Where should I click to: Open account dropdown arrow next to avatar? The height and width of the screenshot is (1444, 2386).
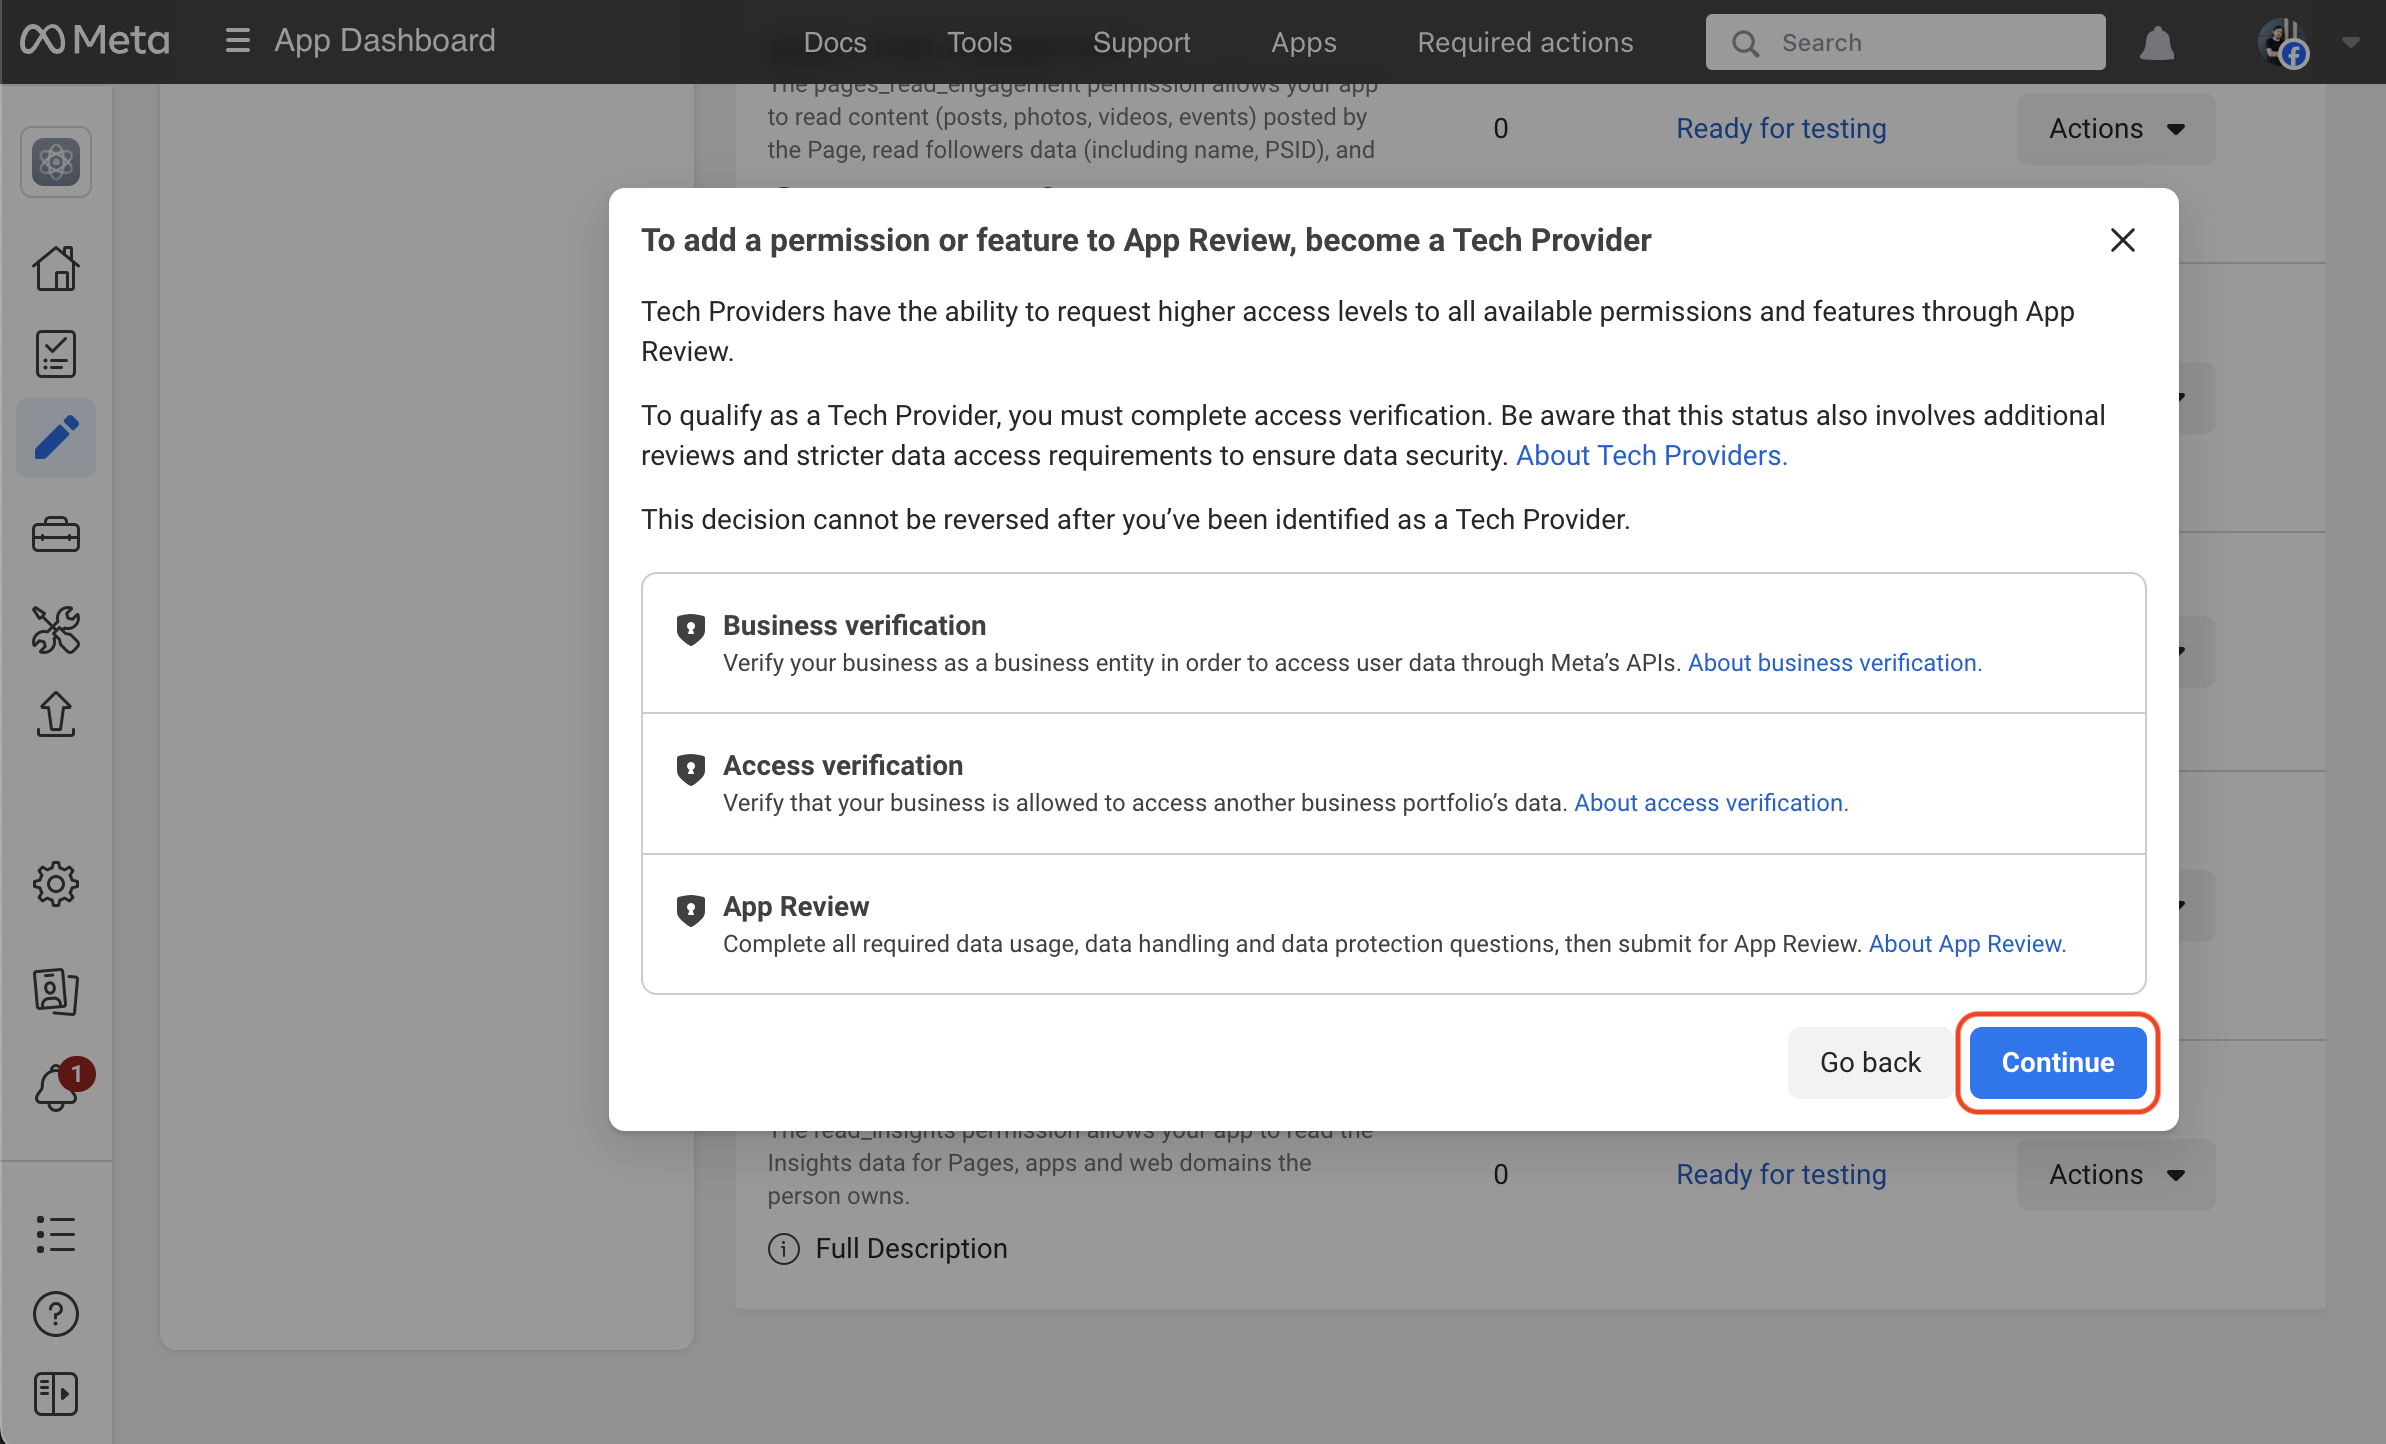pos(2351,42)
